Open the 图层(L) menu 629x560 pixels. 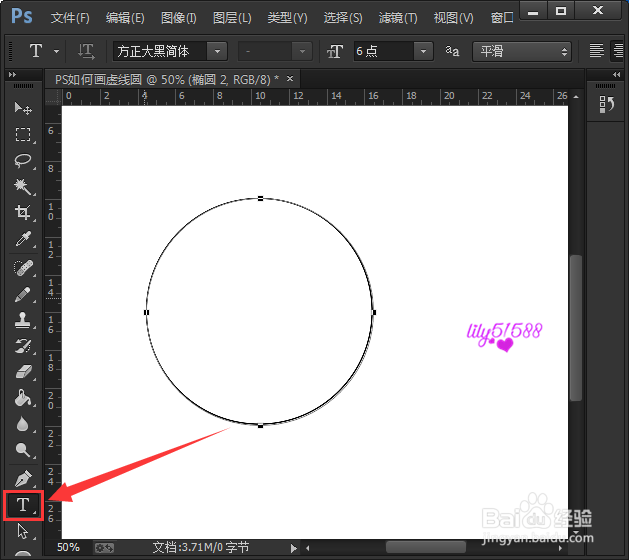pos(232,18)
